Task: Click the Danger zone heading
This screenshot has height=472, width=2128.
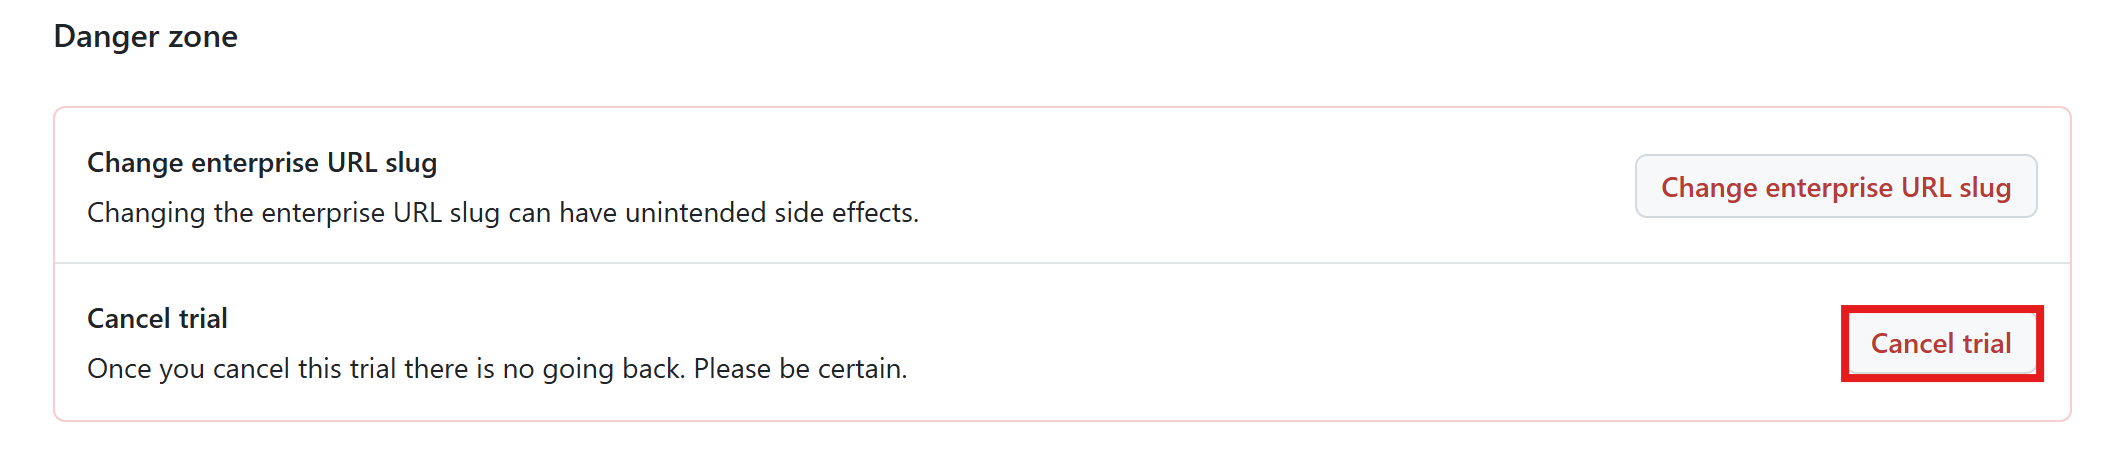Action: pos(146,37)
